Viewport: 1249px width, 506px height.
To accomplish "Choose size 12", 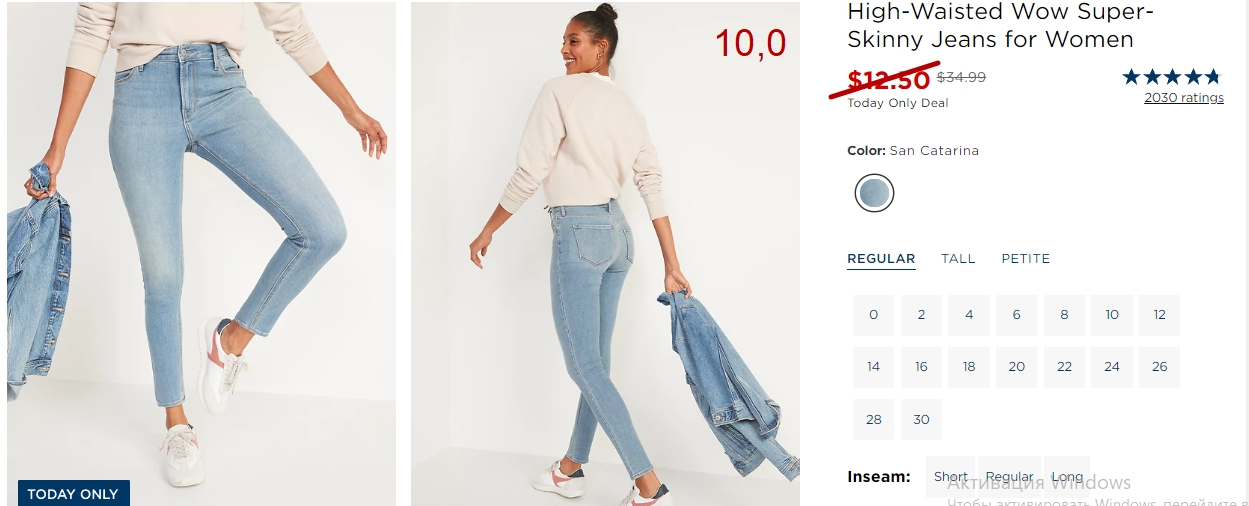I will pos(1160,315).
